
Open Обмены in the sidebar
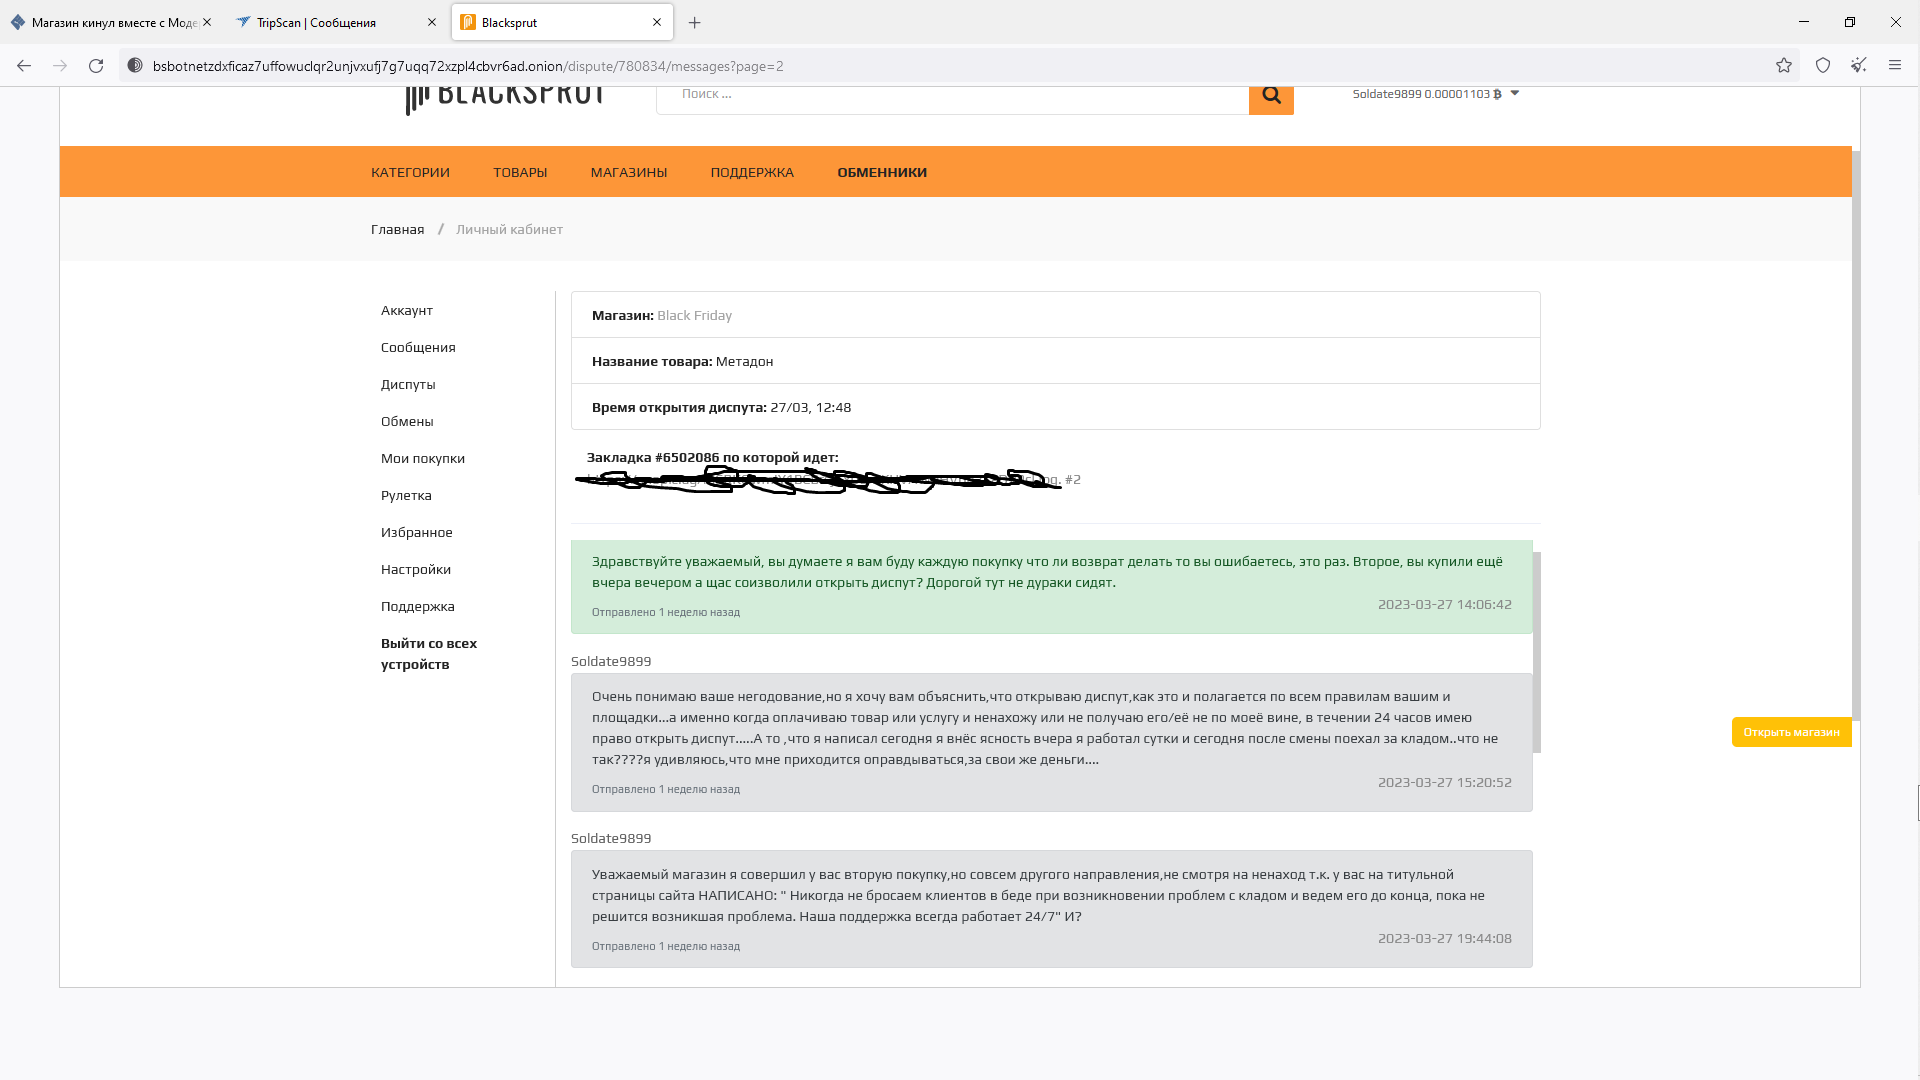point(407,421)
